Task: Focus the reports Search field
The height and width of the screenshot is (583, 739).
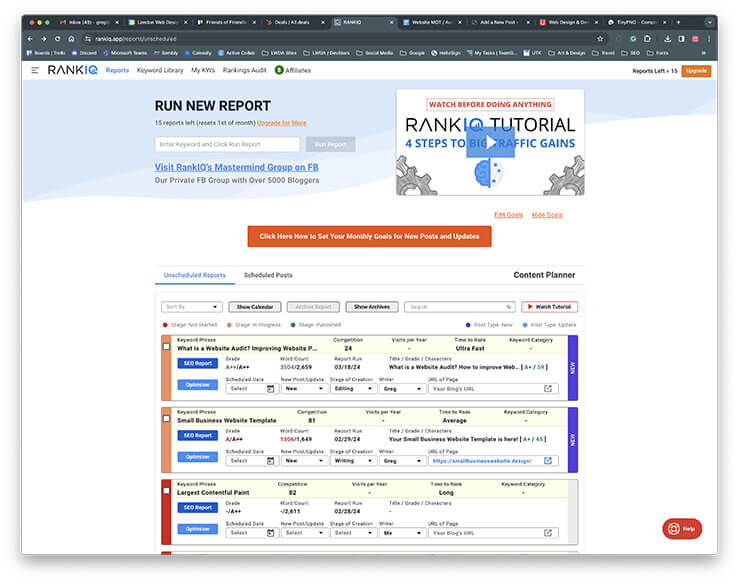Action: (460, 307)
